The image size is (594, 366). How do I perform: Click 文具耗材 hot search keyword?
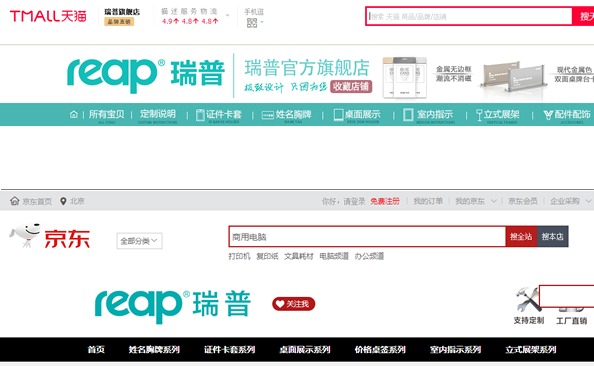click(299, 257)
